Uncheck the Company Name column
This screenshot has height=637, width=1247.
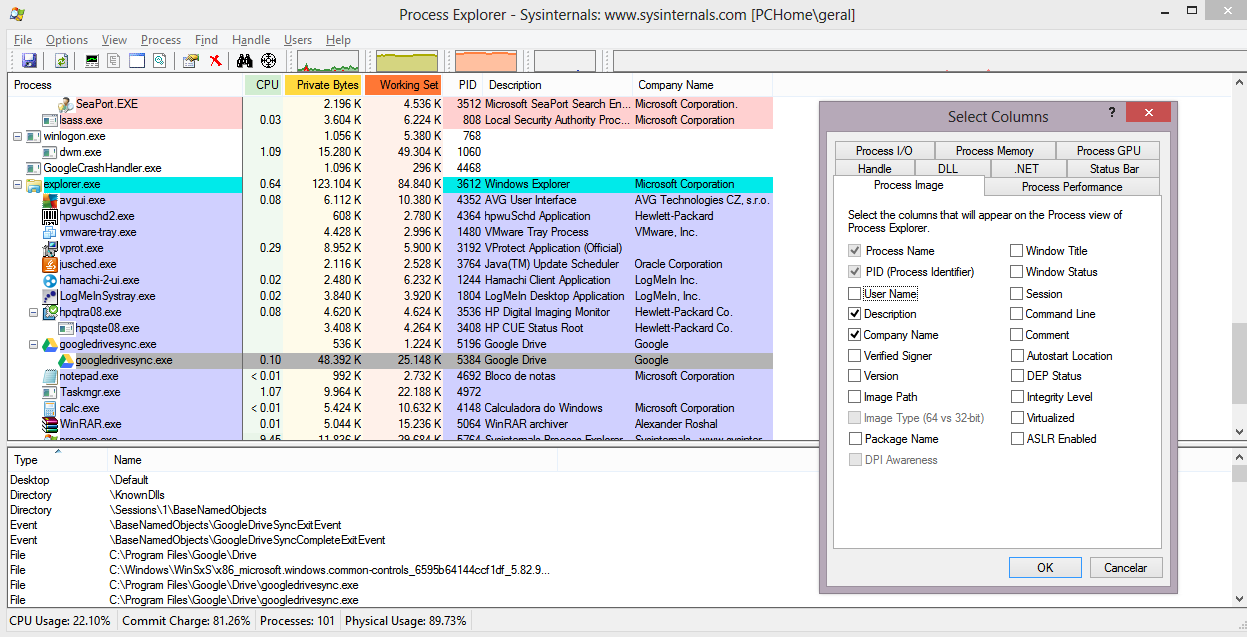856,334
